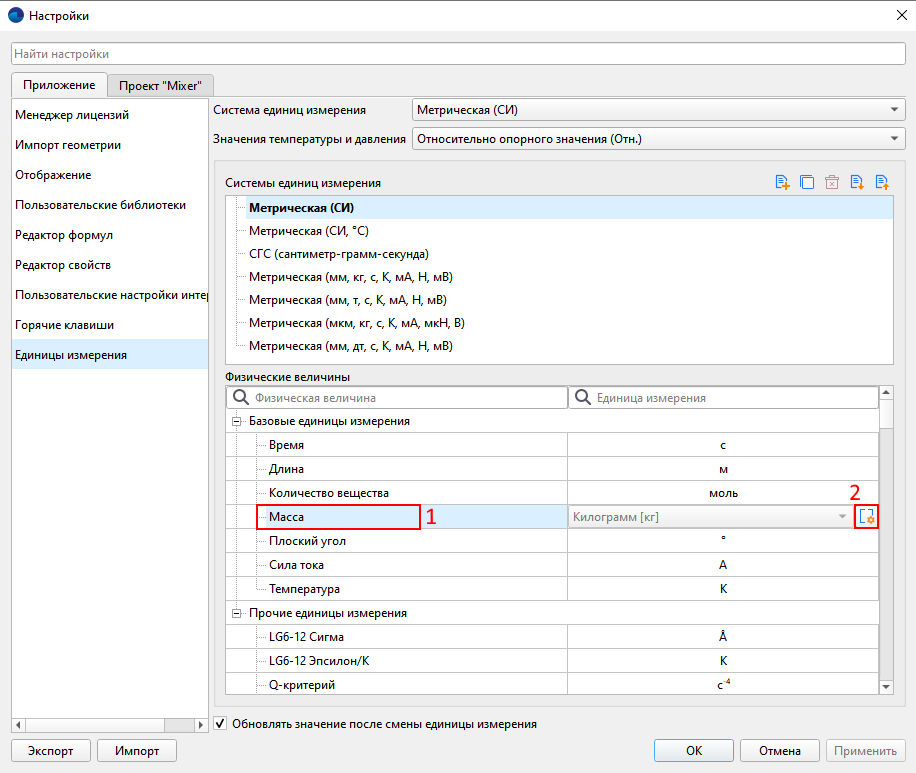Collapse the Базовые единицы измерения group
This screenshot has width=916, height=773.
pyautogui.click(x=237, y=421)
